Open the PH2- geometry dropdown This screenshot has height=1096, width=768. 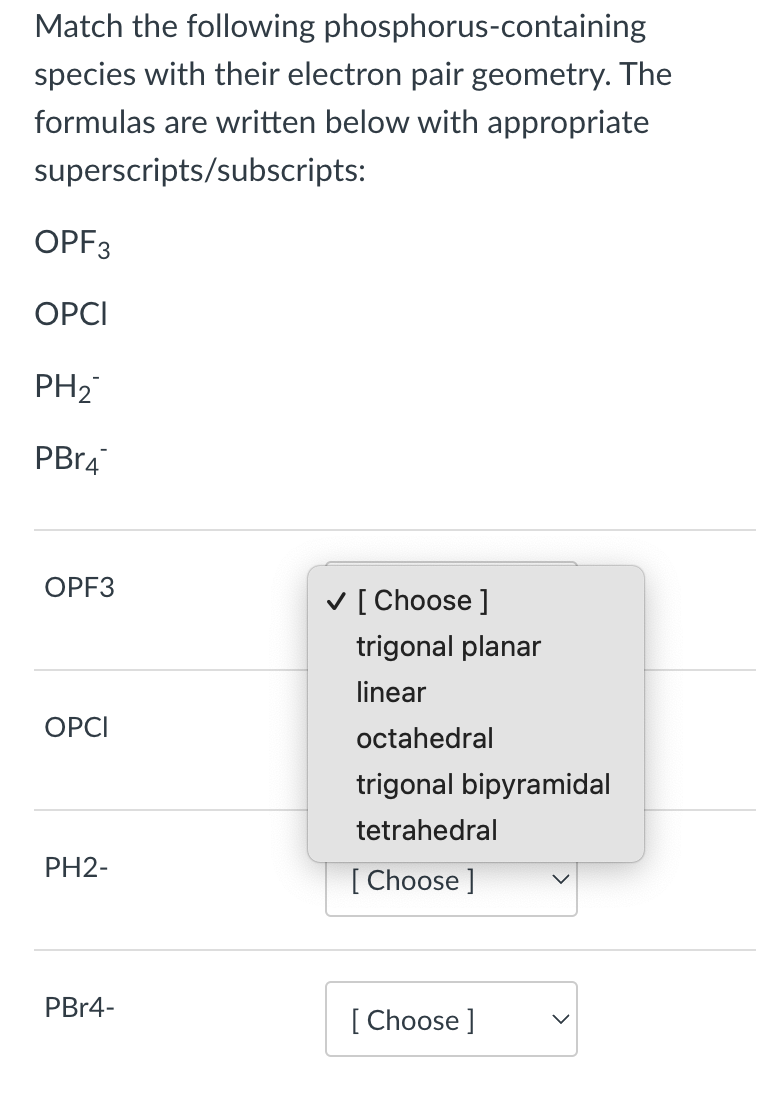[450, 881]
